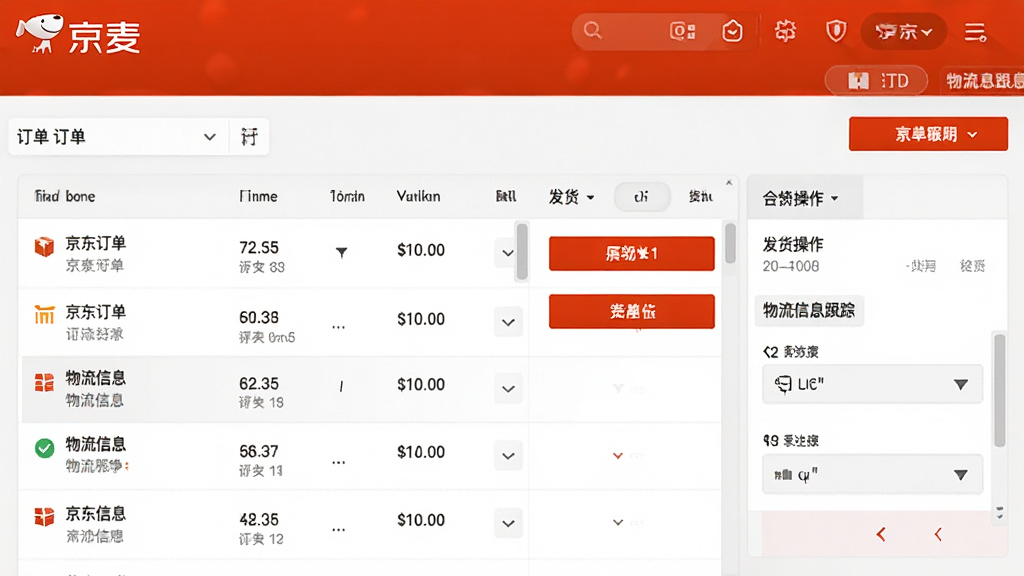
Task: Click the red action button in the 72.55 row
Action: coord(632,253)
